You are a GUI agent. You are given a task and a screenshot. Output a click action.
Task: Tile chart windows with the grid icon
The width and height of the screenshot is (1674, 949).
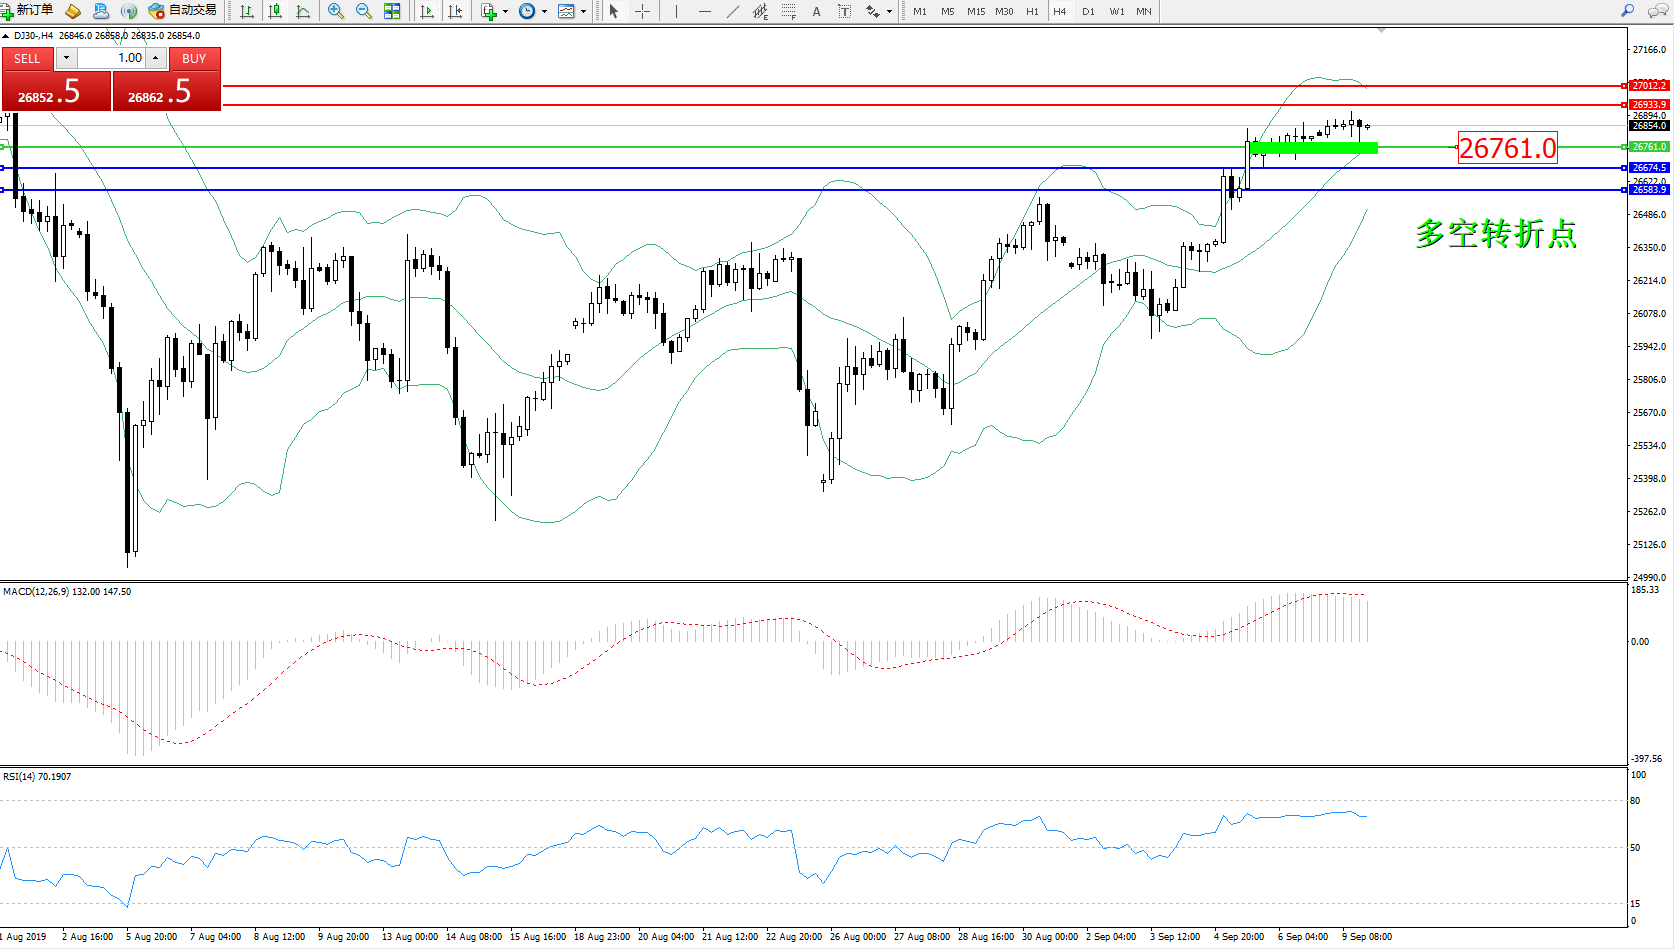pos(392,11)
